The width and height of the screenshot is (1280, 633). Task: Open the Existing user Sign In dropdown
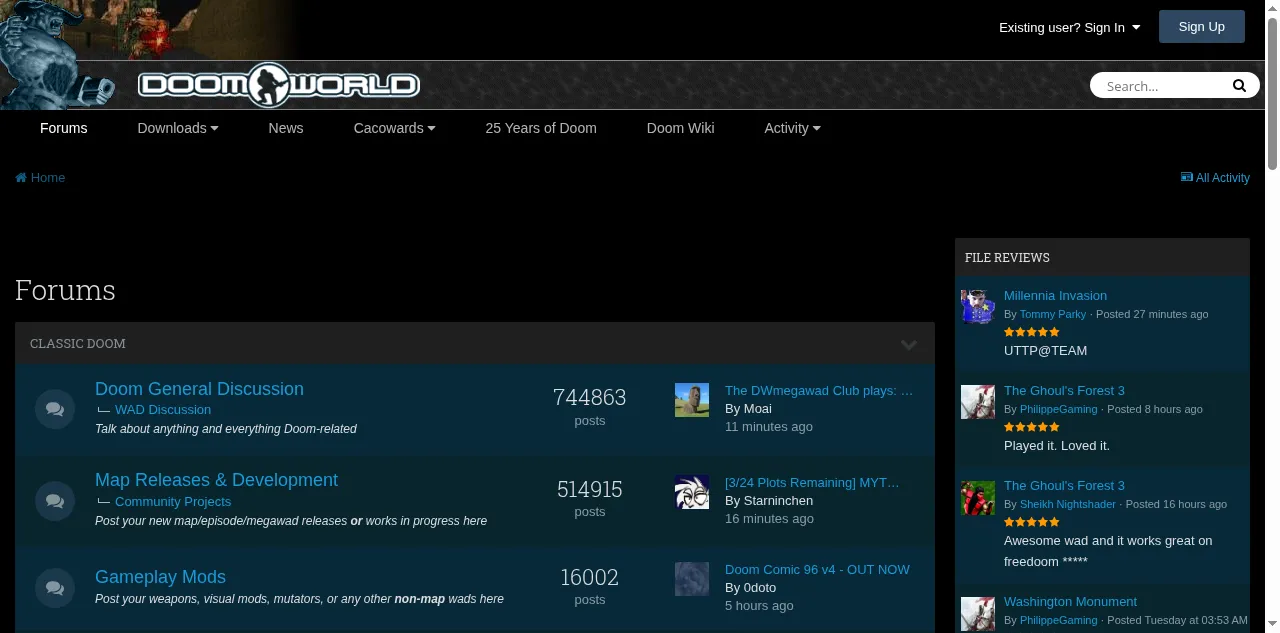pos(1069,27)
